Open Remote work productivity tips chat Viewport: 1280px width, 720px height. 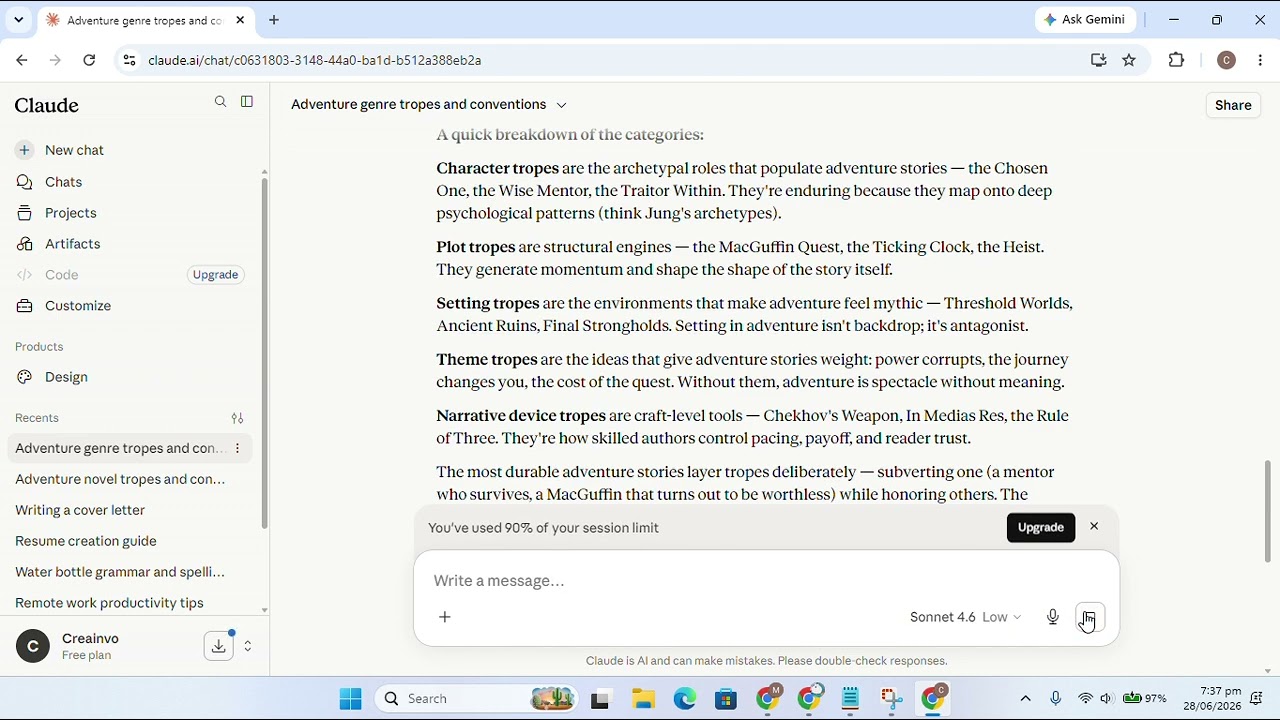point(109,603)
